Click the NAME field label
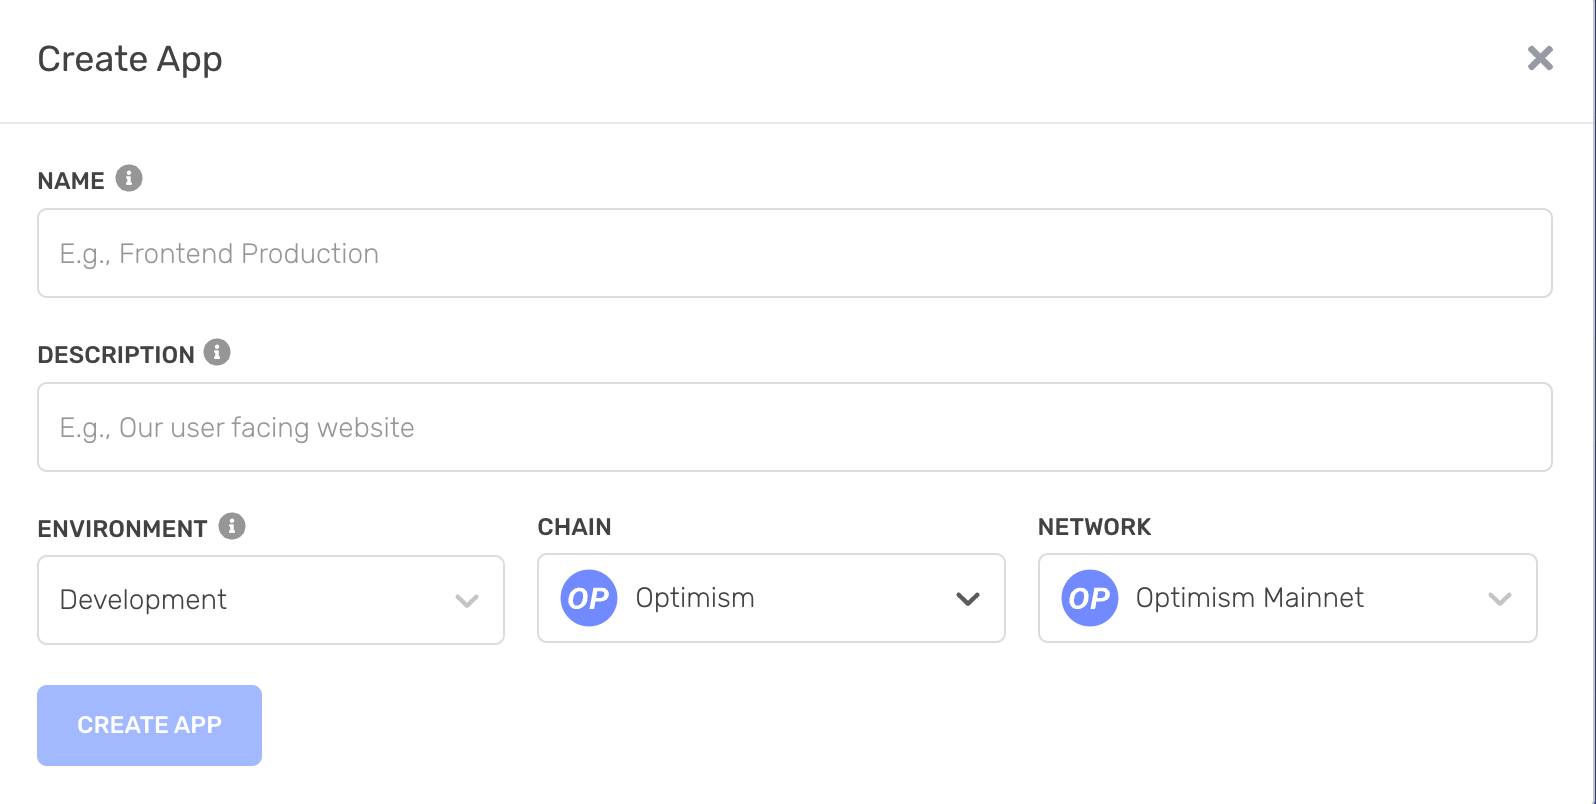1596x804 pixels. click(x=71, y=181)
